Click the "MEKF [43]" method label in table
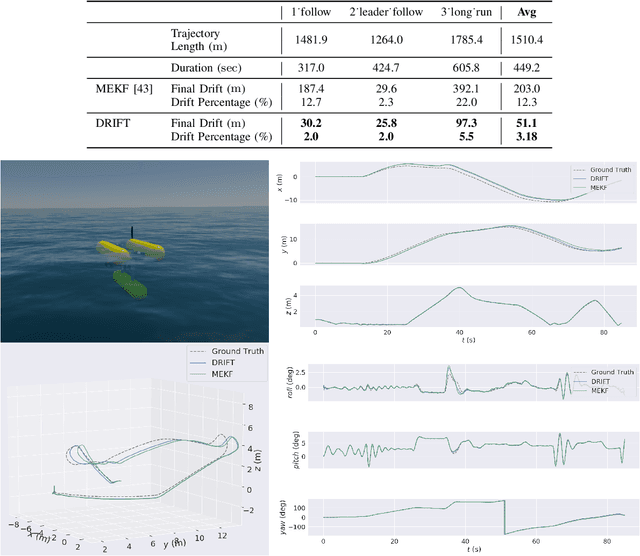This screenshot has width=640, height=556. pyautogui.click(x=124, y=89)
